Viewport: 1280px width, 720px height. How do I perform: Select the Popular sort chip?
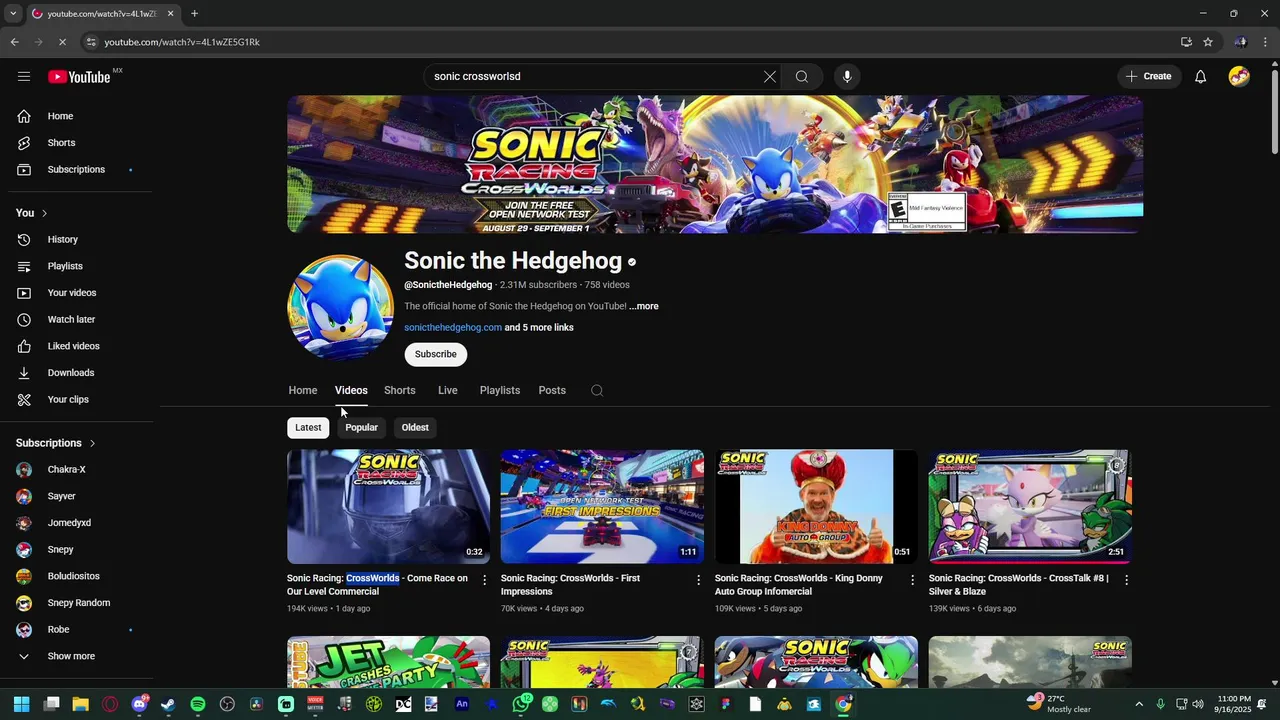pyautogui.click(x=362, y=428)
